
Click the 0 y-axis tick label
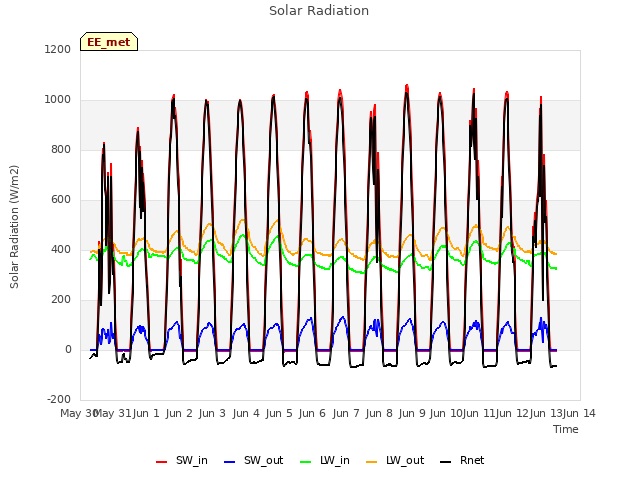tap(68, 349)
